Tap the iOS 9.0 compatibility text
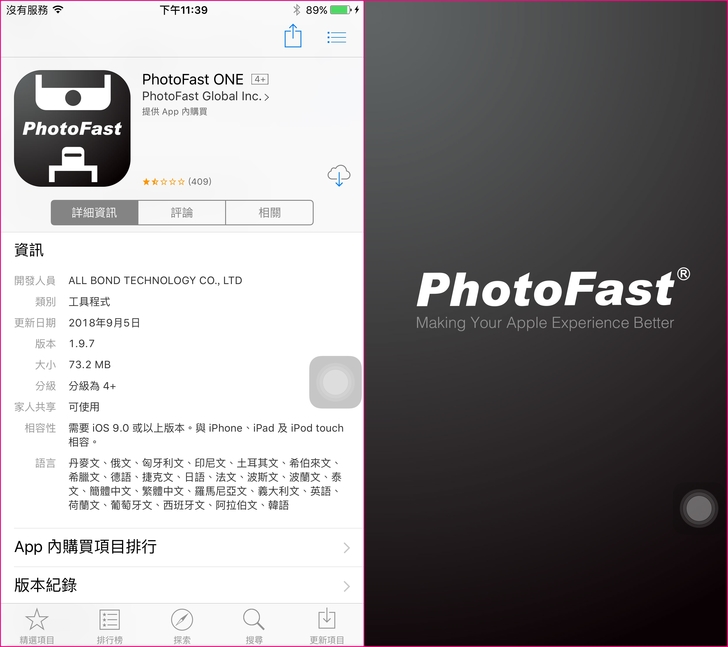Image resolution: width=728 pixels, height=647 pixels. click(206, 434)
